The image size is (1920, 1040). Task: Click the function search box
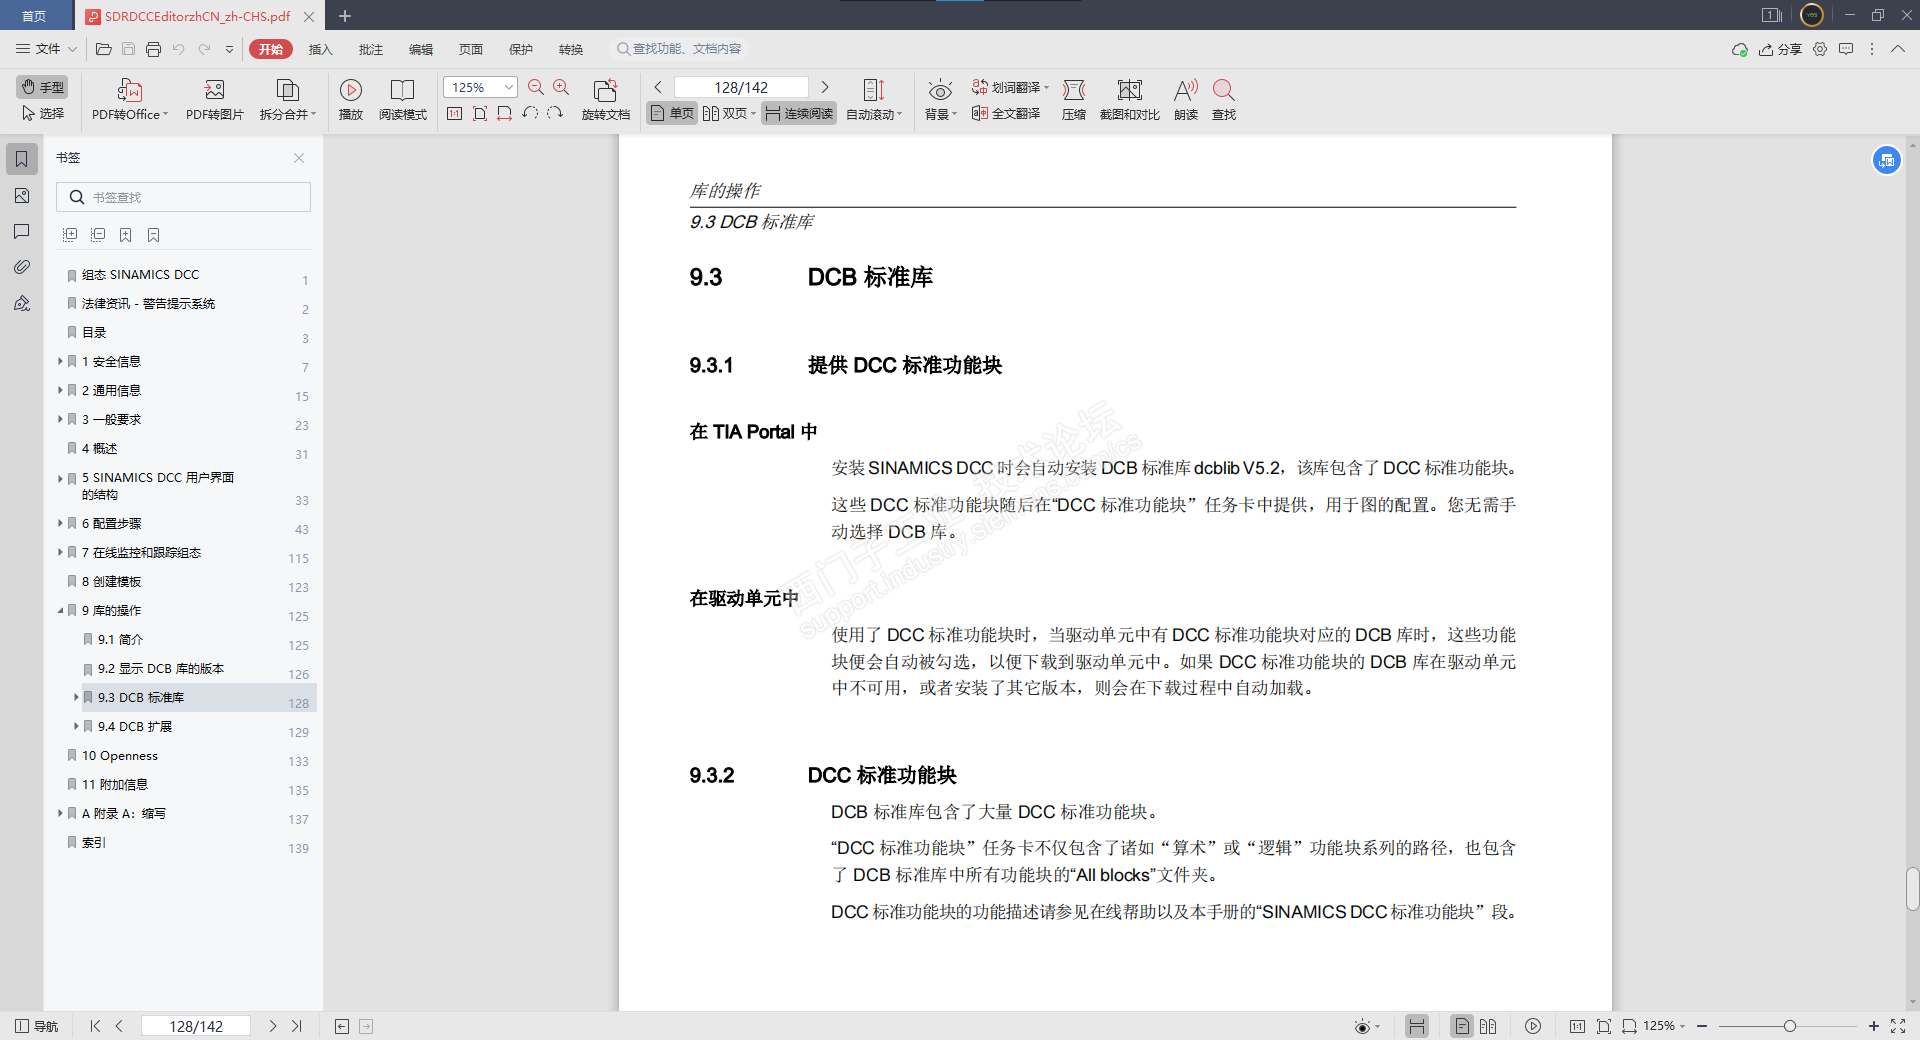[680, 49]
